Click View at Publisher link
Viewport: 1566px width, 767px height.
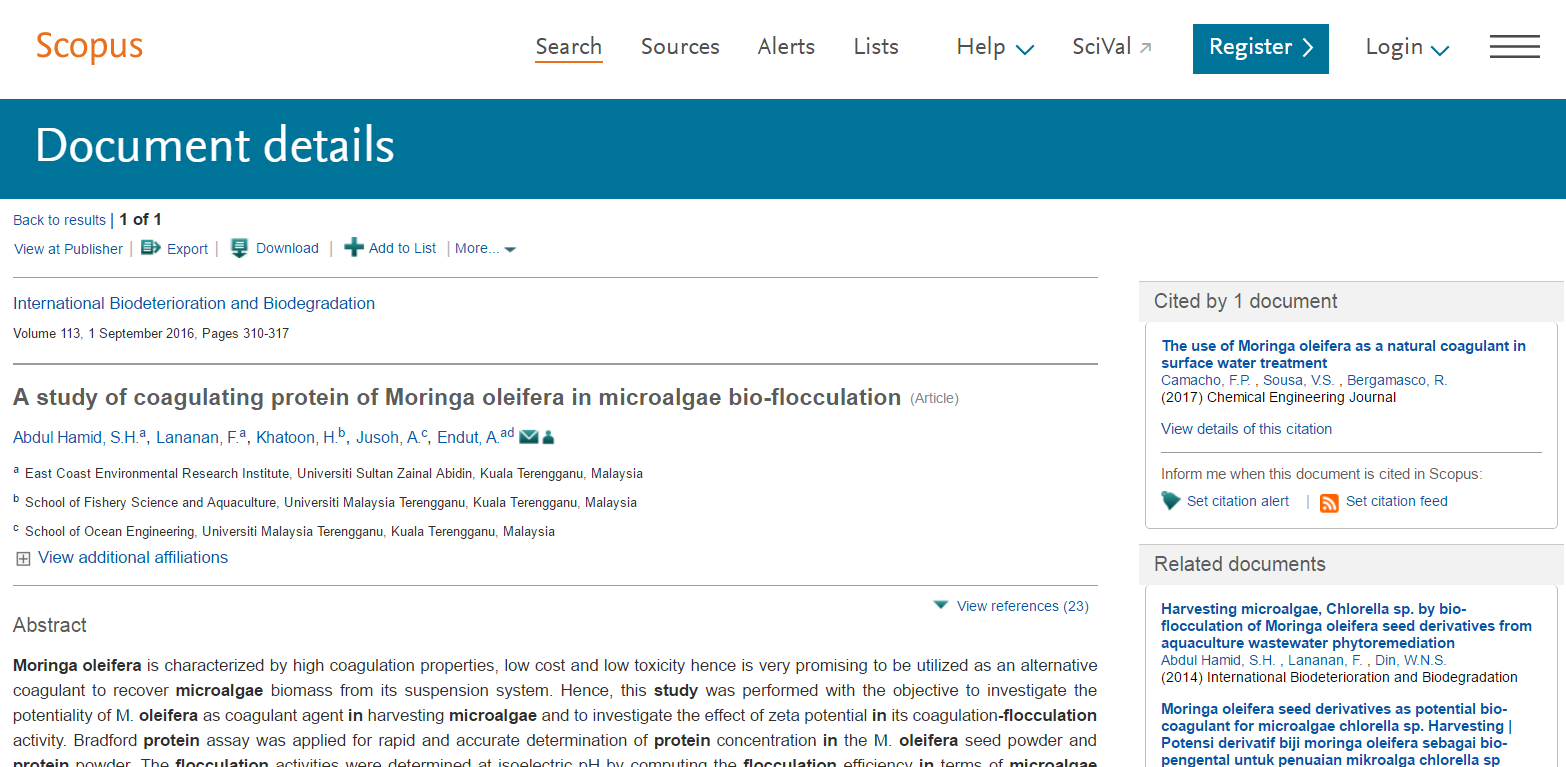tap(68, 249)
